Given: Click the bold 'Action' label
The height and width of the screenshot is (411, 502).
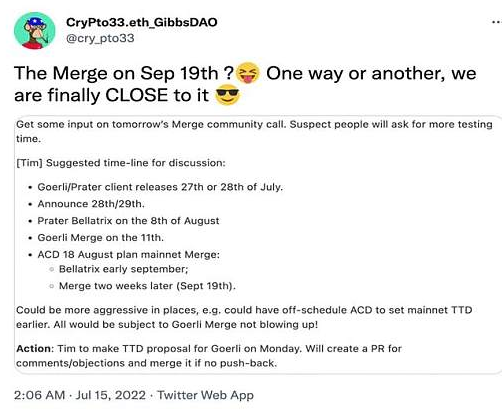Looking at the screenshot, I should tap(35, 349).
